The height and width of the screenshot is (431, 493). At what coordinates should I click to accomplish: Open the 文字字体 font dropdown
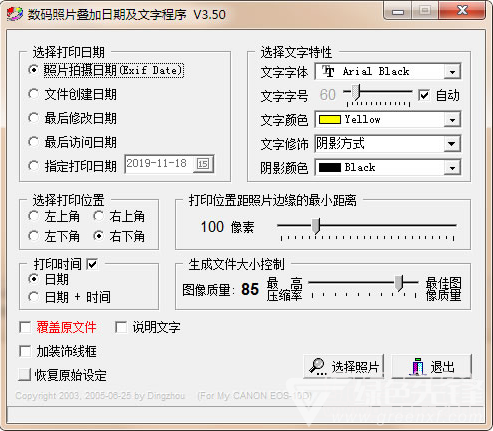click(x=452, y=72)
